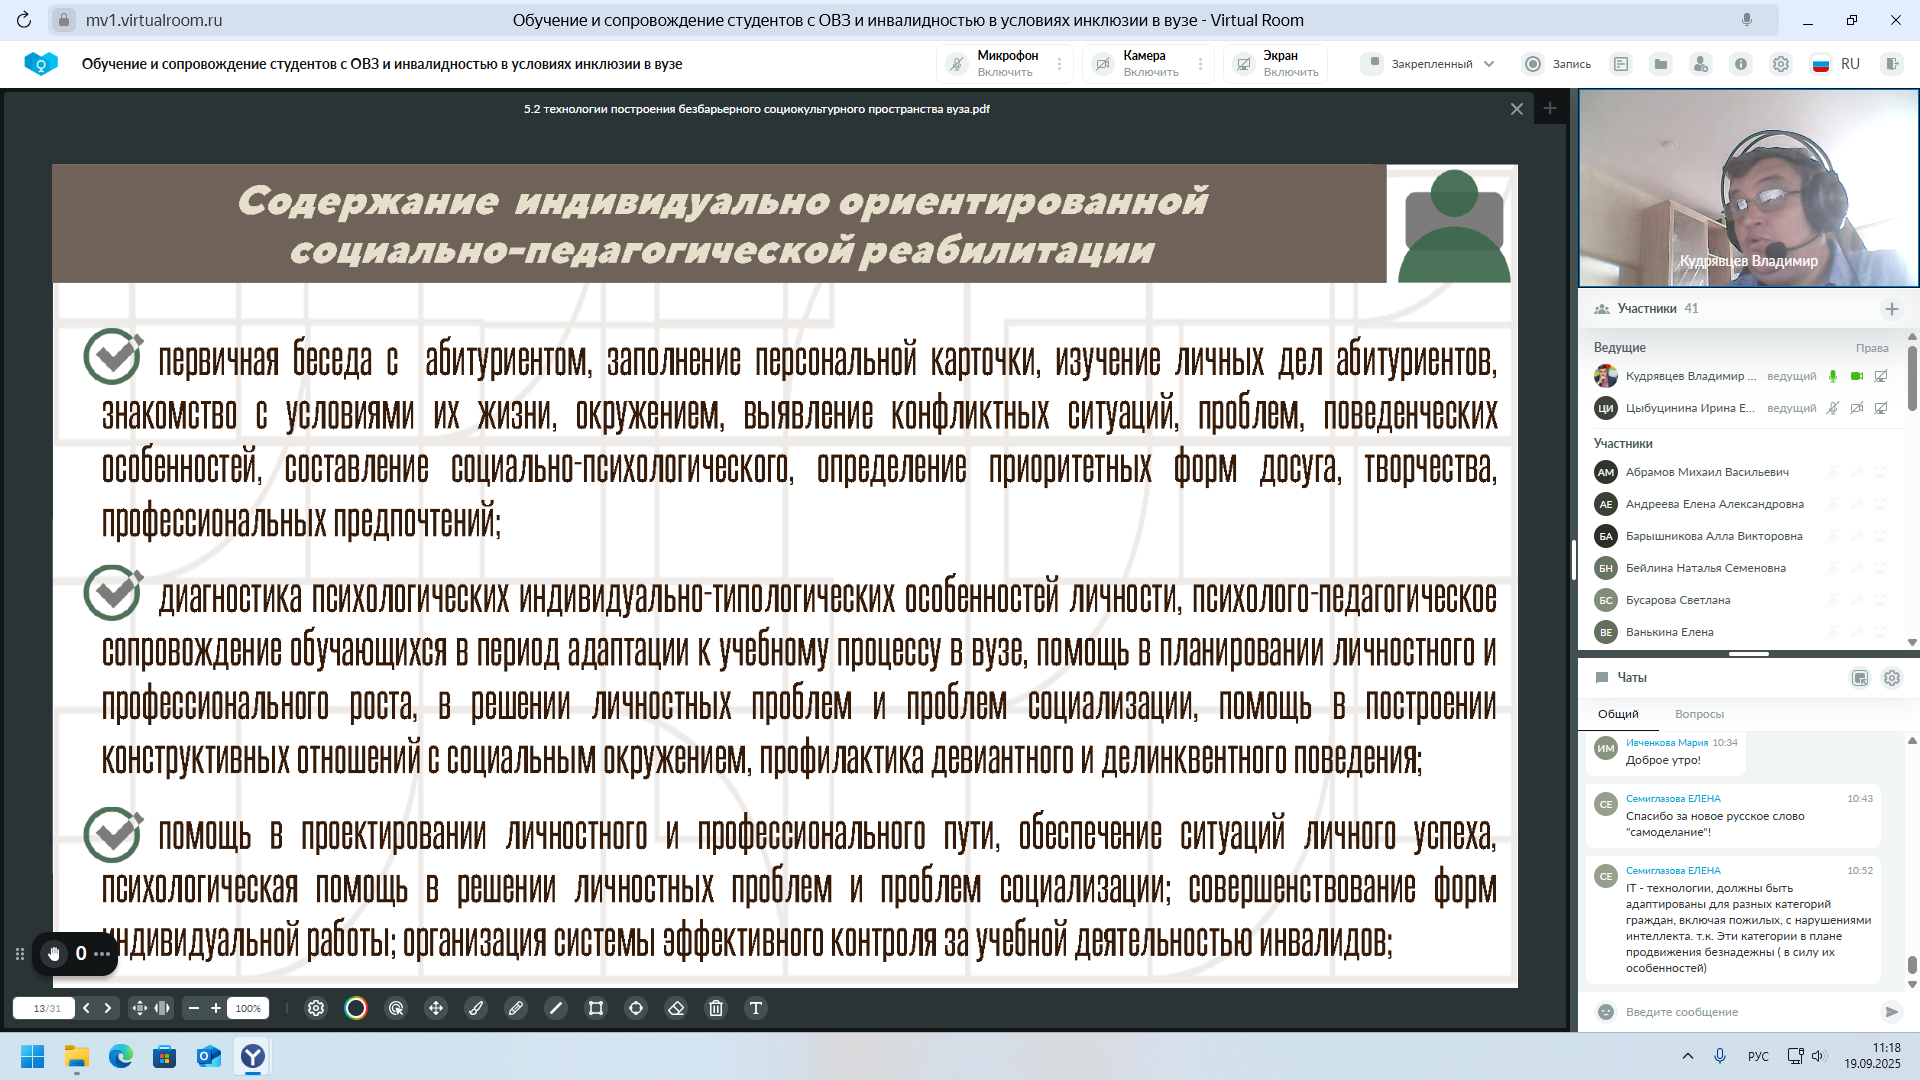This screenshot has width=1920, height=1080.
Task: Select the brush drawing tool
Action: point(476,1008)
